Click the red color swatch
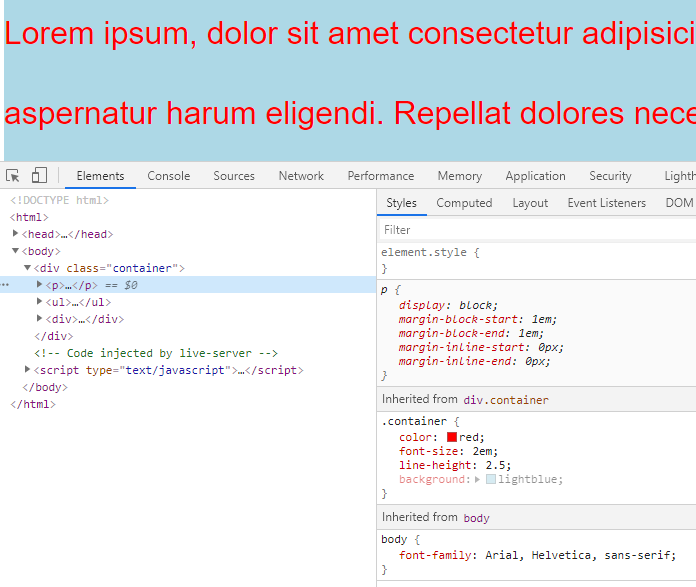Viewport: 696px width, 587px height. [x=452, y=437]
